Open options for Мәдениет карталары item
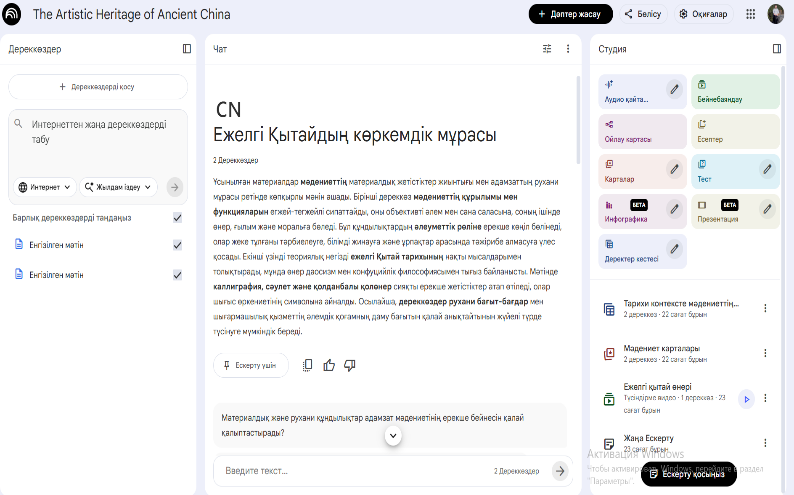794x495 pixels. click(x=765, y=353)
